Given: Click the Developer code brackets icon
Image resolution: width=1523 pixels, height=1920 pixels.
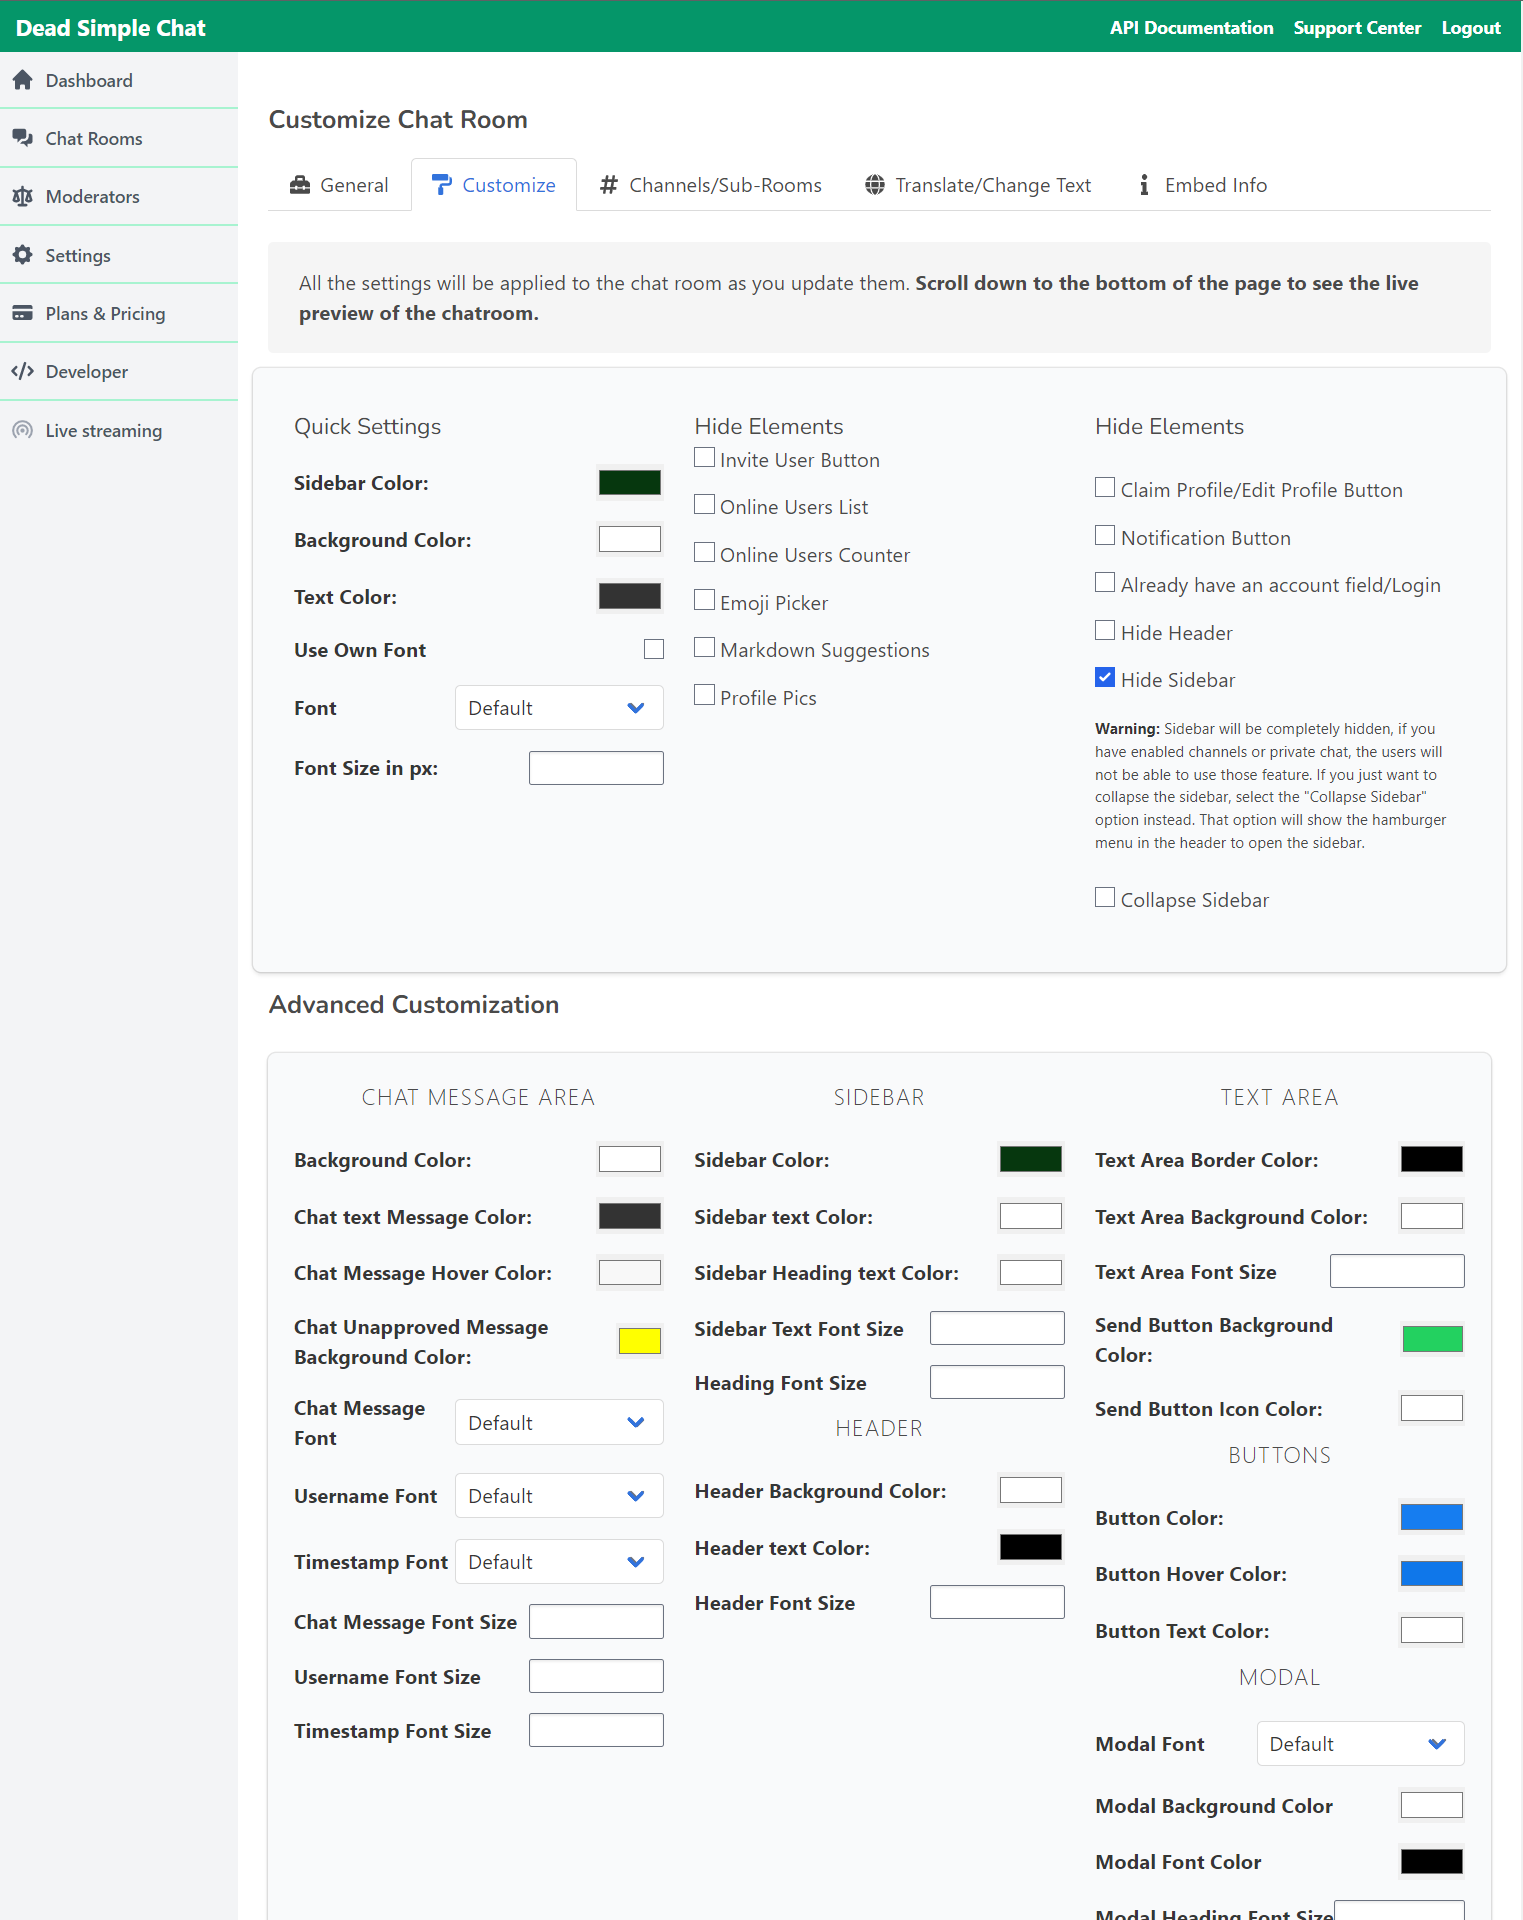Looking at the screenshot, I should (23, 371).
